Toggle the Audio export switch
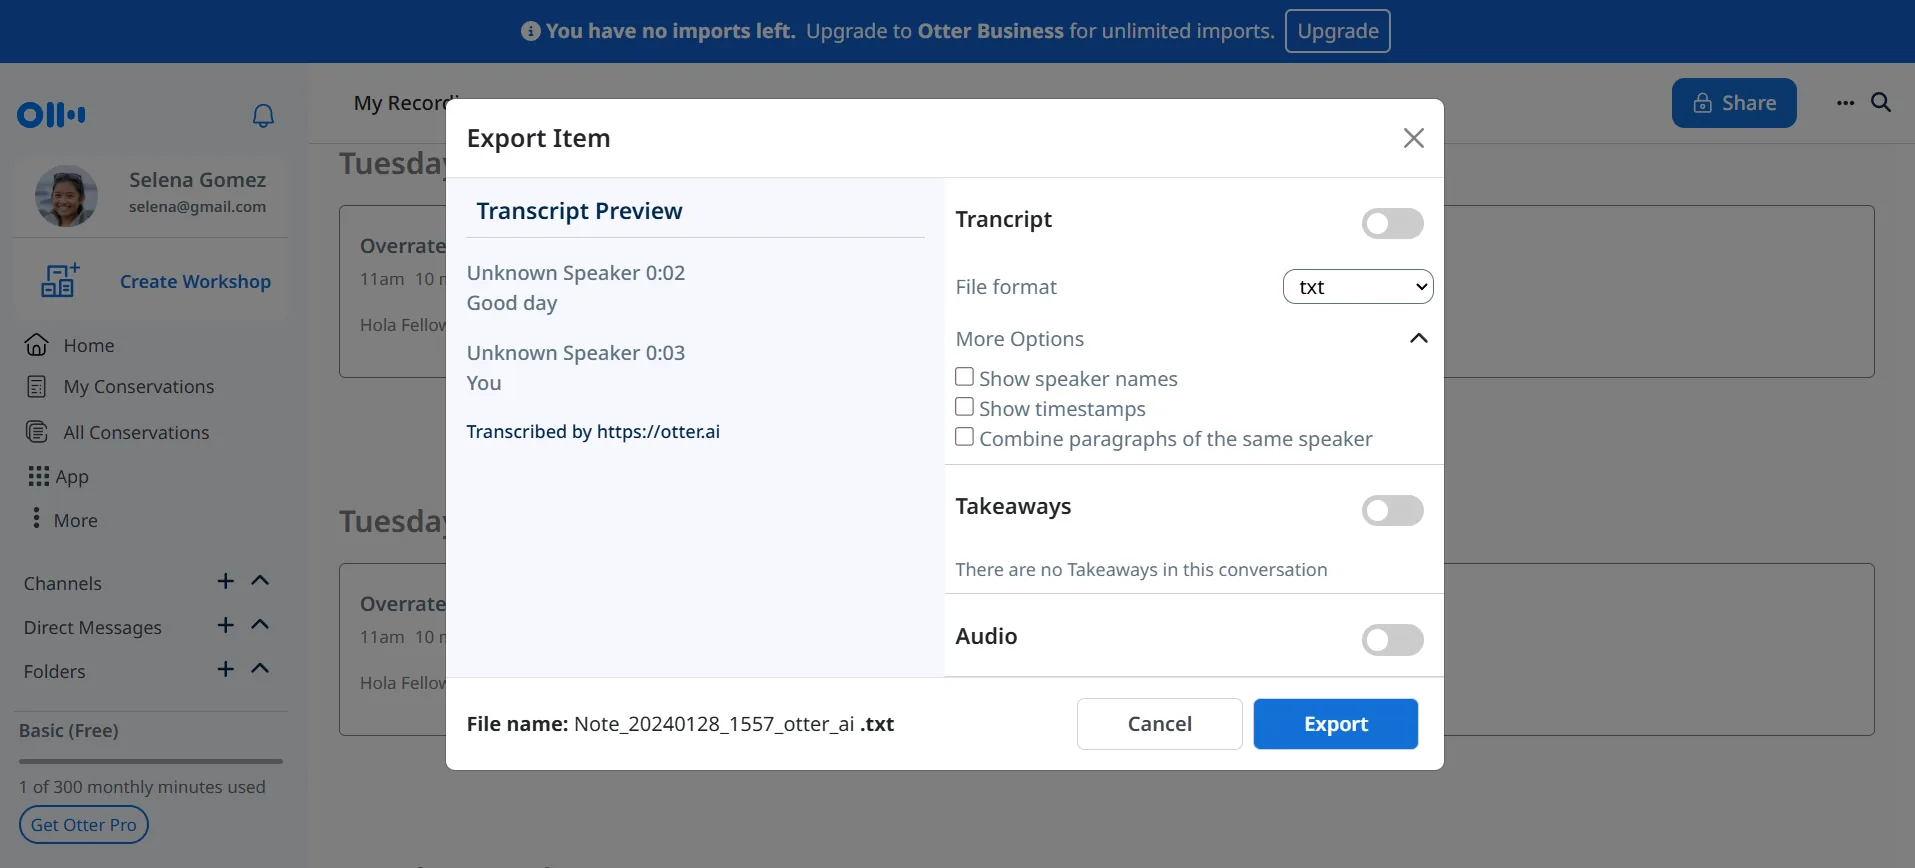Viewport: 1915px width, 868px height. click(x=1392, y=640)
